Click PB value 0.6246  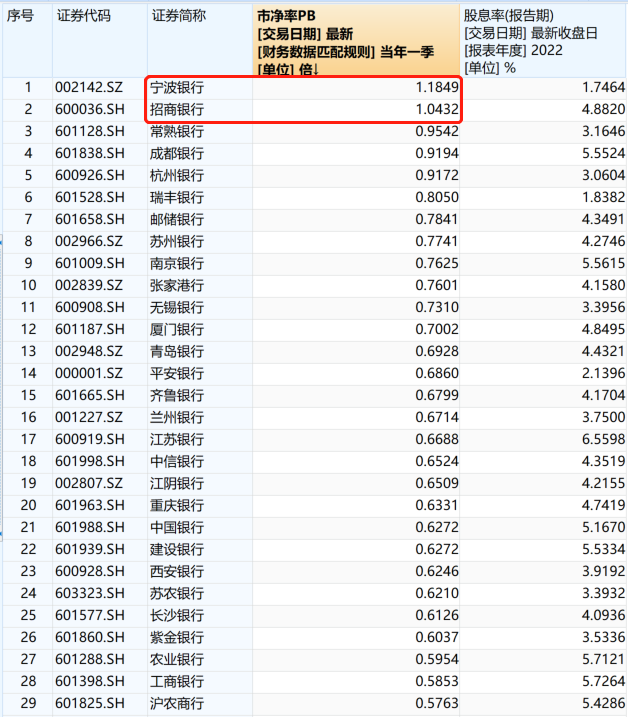(437, 571)
